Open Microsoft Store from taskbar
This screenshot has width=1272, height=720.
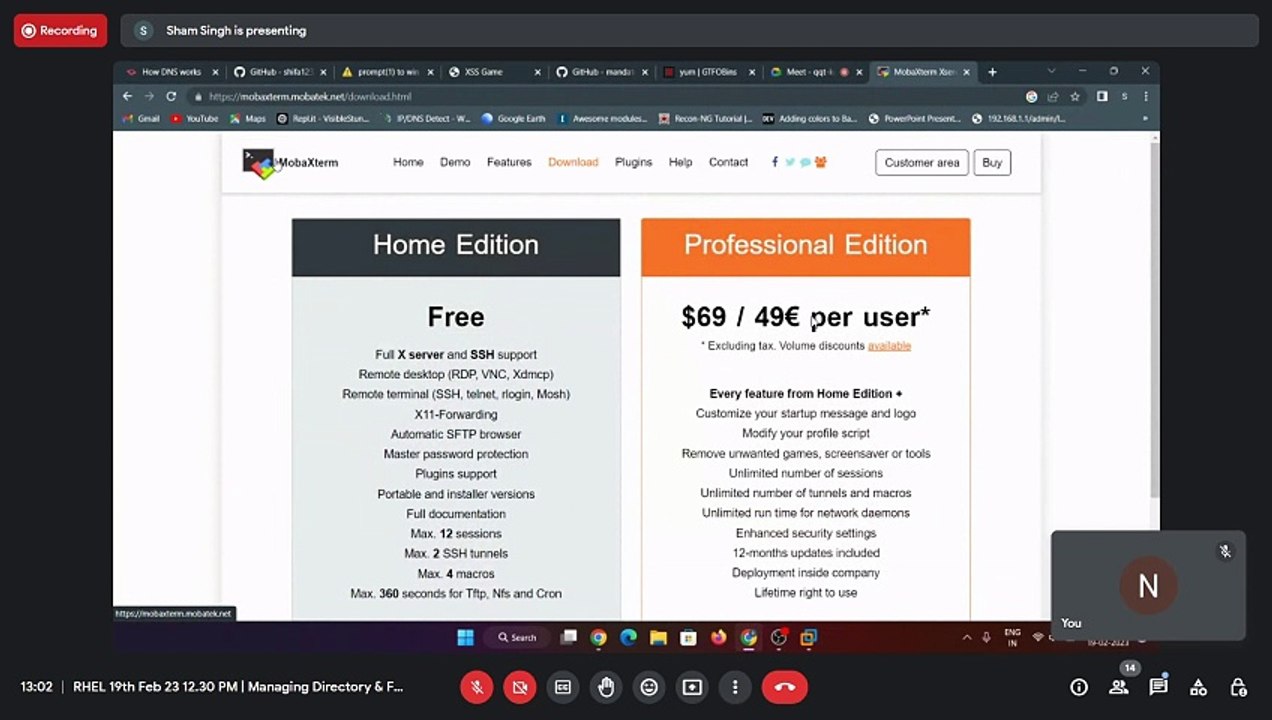pos(688,637)
